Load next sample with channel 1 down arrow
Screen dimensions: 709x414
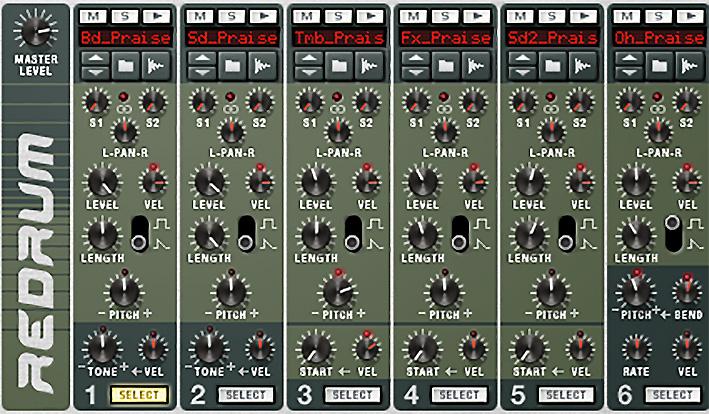pyautogui.click(x=95, y=72)
